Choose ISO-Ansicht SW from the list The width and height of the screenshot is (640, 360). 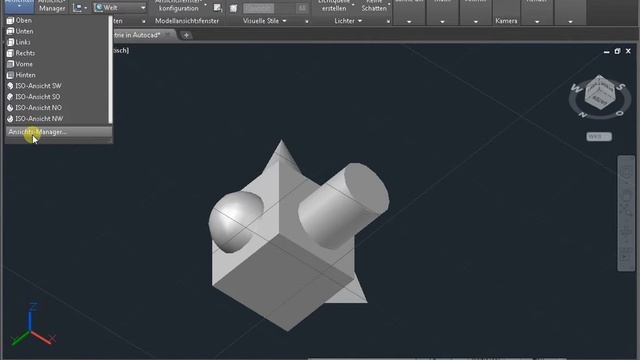tap(57, 86)
